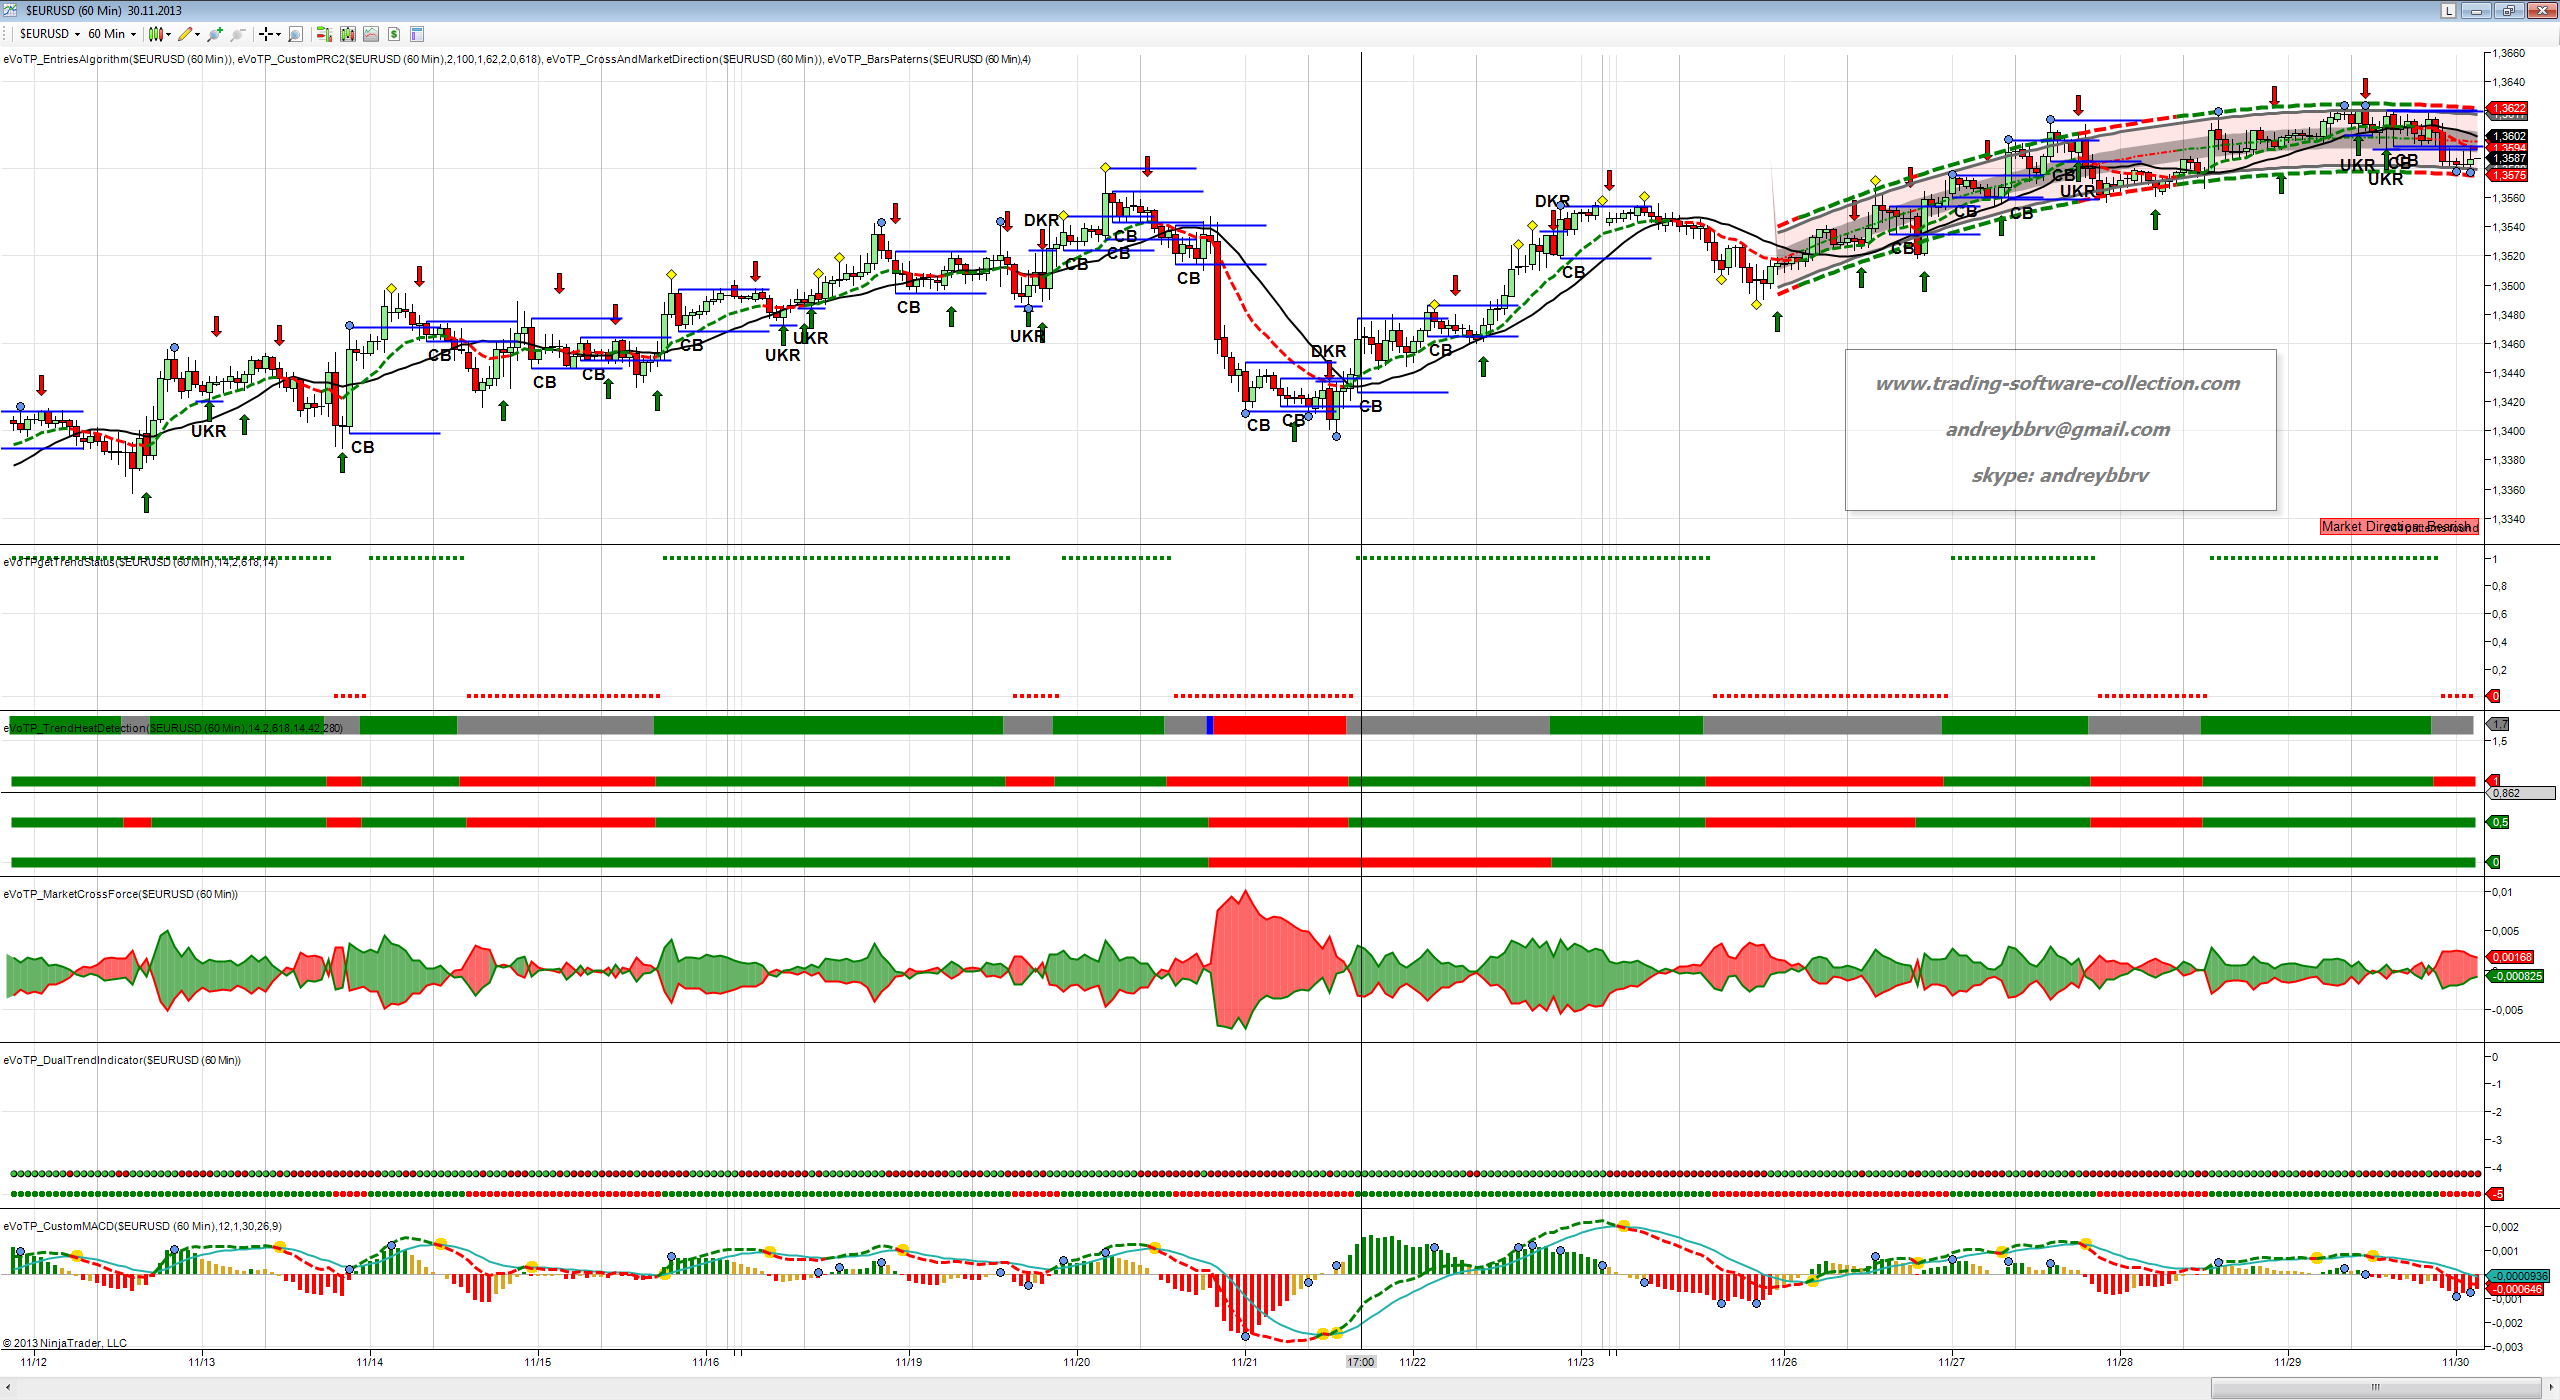2560x1400 pixels.
Task: Click the zoom out magnifier icon
Action: (237, 34)
